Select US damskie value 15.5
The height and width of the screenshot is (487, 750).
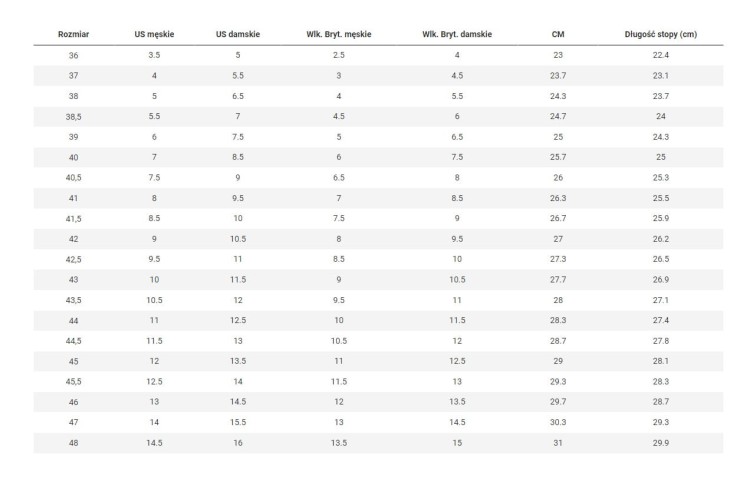coord(238,422)
